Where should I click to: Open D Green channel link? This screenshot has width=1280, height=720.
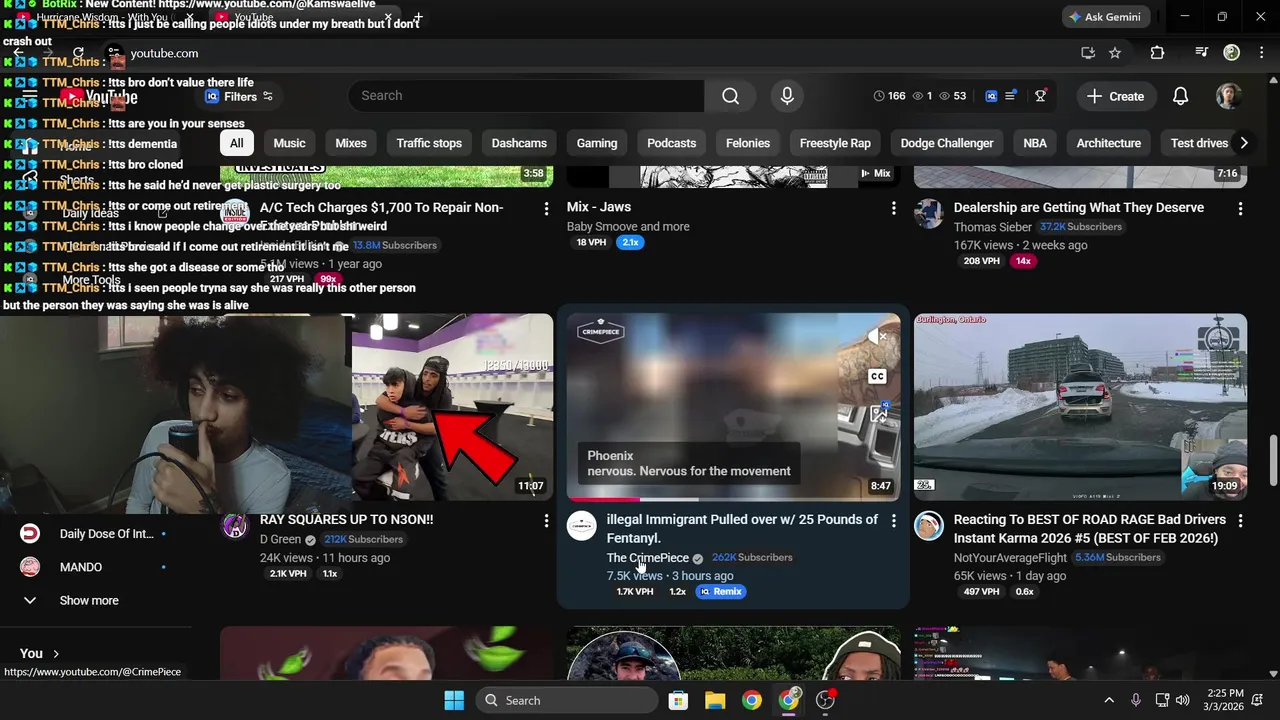(280, 539)
